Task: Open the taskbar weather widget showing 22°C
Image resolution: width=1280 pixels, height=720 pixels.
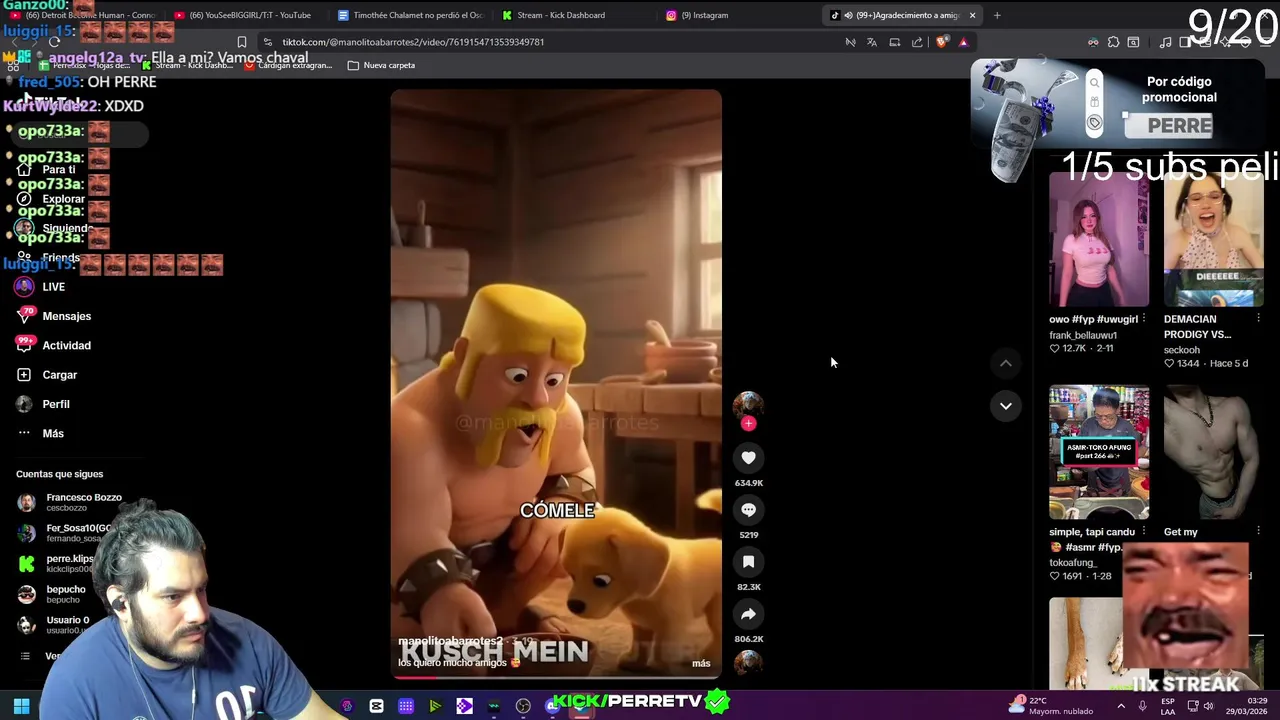Action: pyautogui.click(x=1050, y=706)
